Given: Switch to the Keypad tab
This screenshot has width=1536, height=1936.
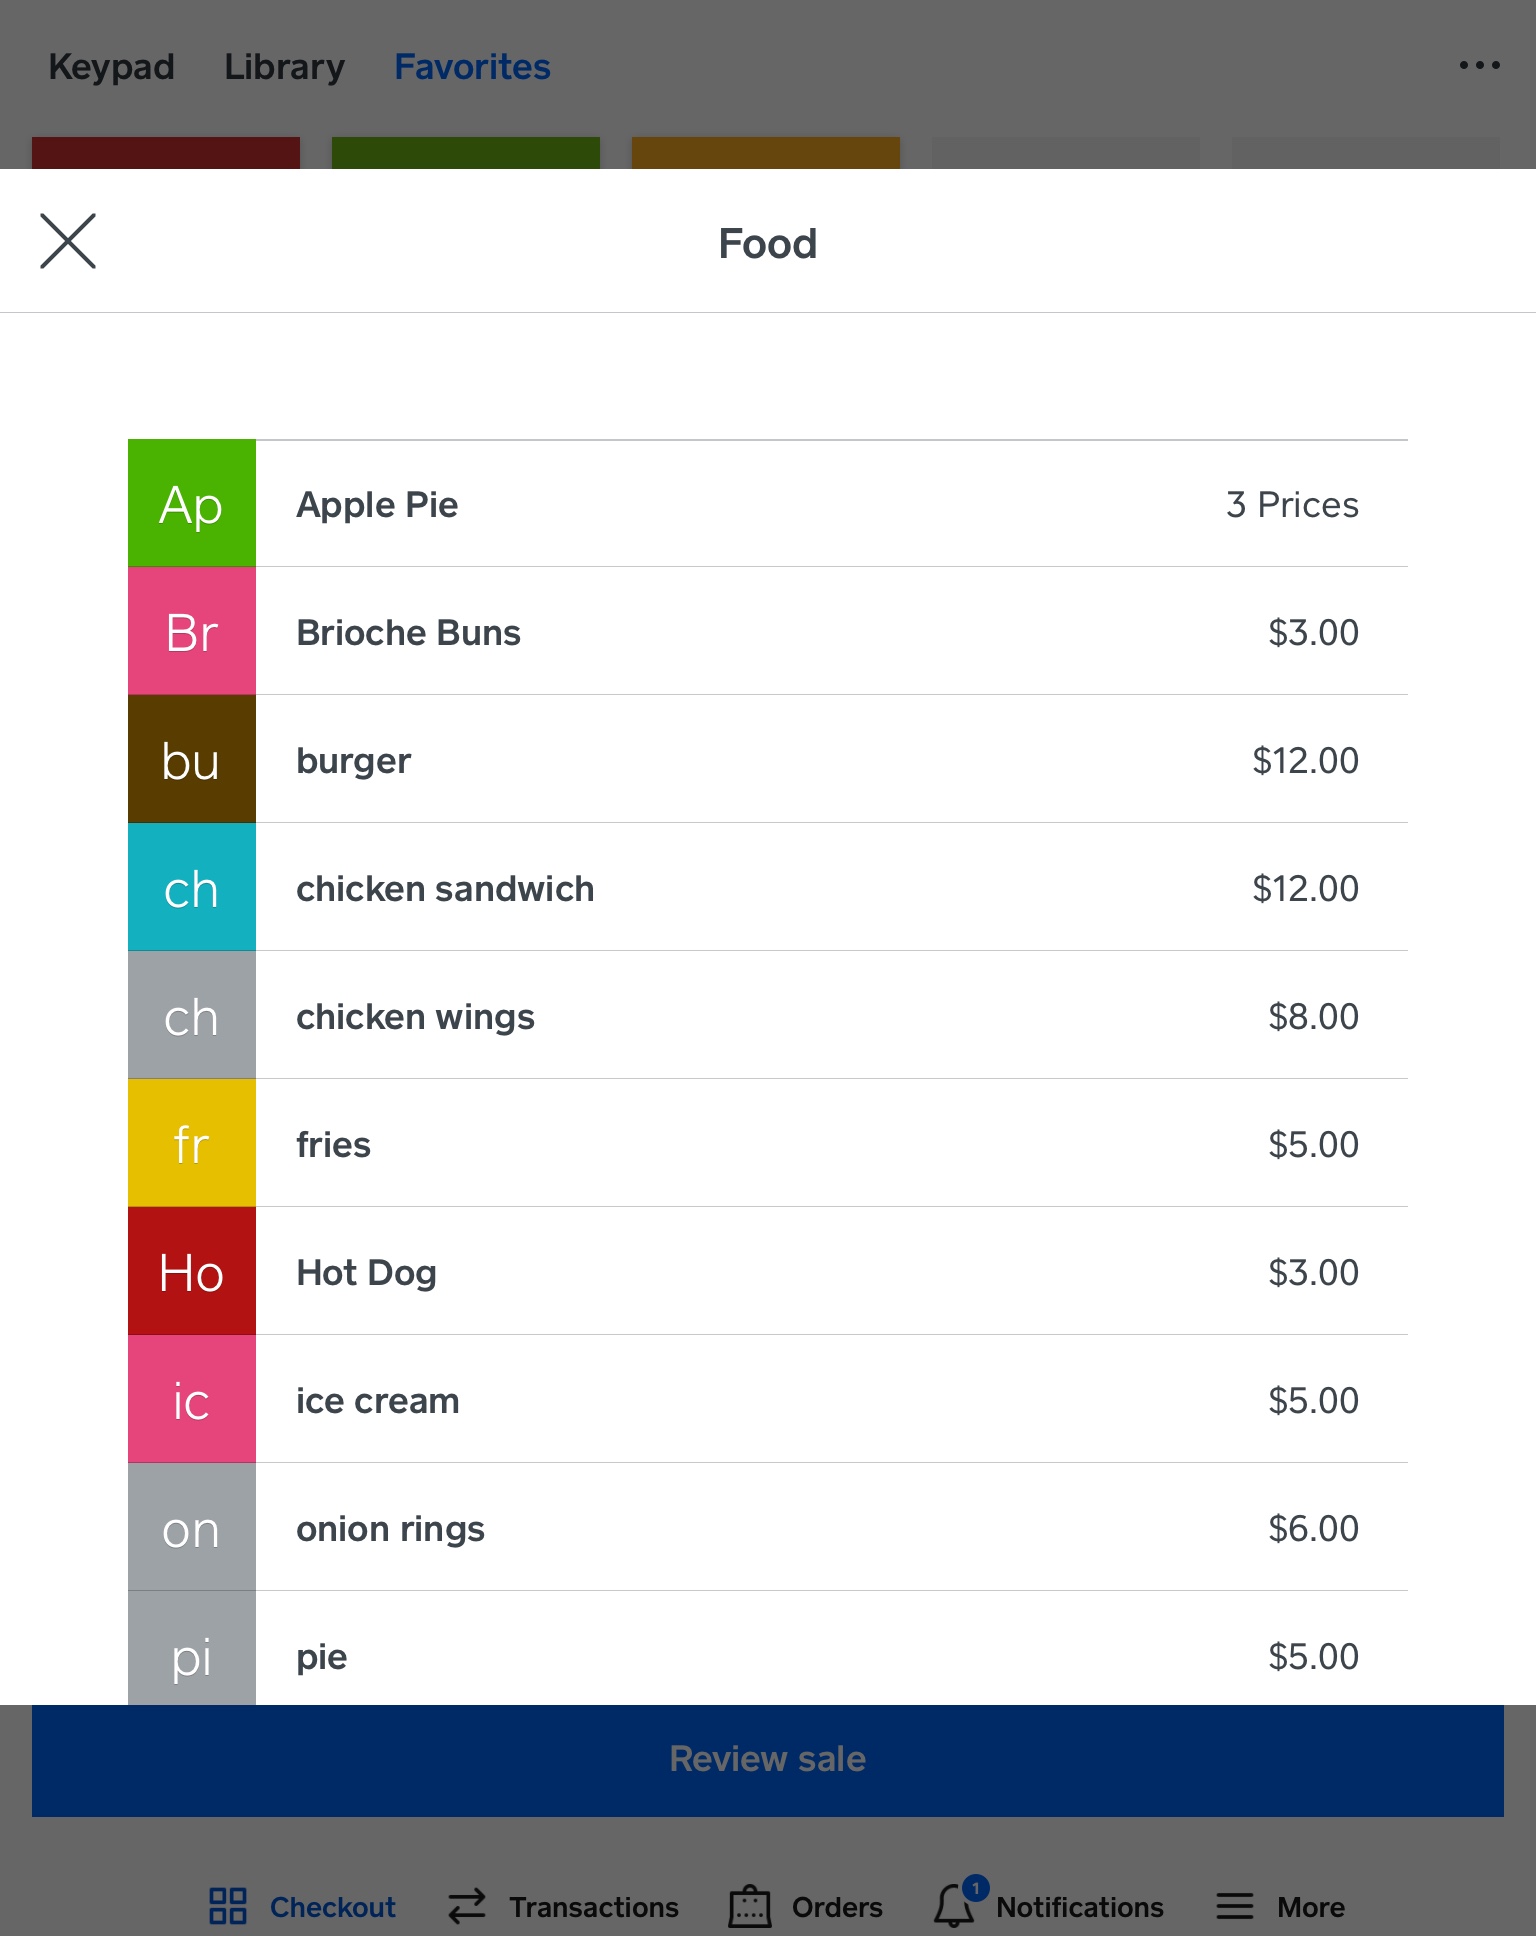Looking at the screenshot, I should pos(111,67).
